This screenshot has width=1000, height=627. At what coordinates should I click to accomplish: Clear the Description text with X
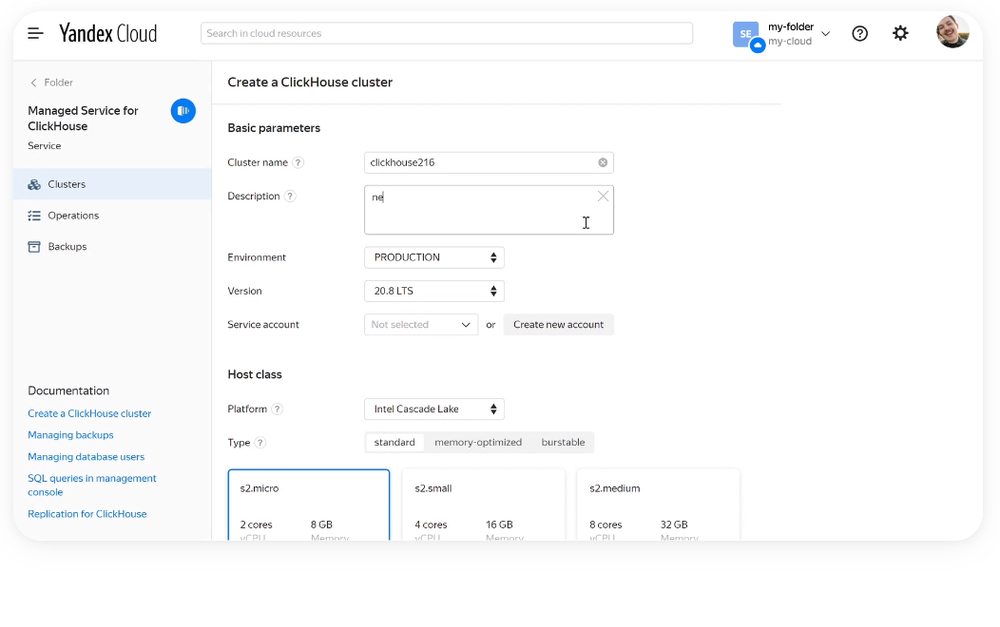coord(603,196)
